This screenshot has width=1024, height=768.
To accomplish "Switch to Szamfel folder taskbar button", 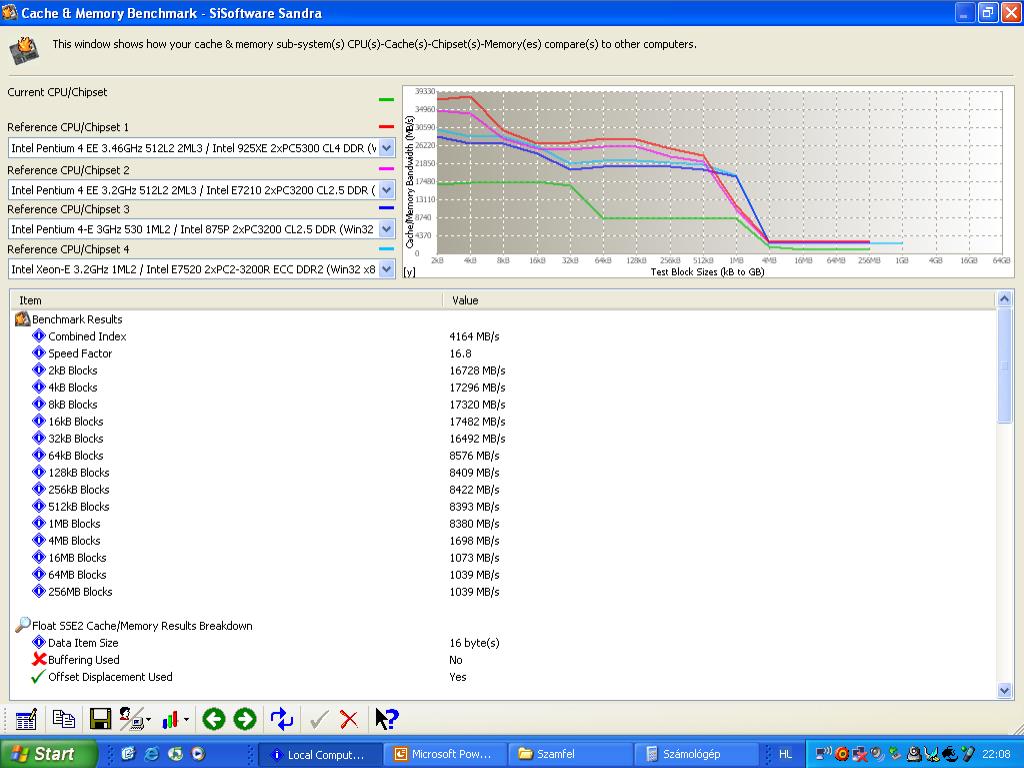I will [x=569, y=754].
